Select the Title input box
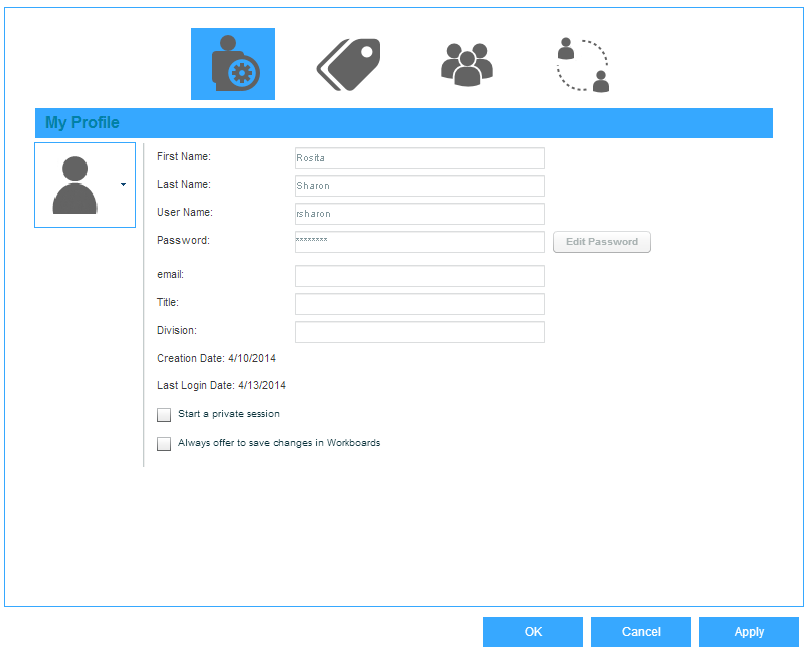The image size is (811, 659). point(419,304)
